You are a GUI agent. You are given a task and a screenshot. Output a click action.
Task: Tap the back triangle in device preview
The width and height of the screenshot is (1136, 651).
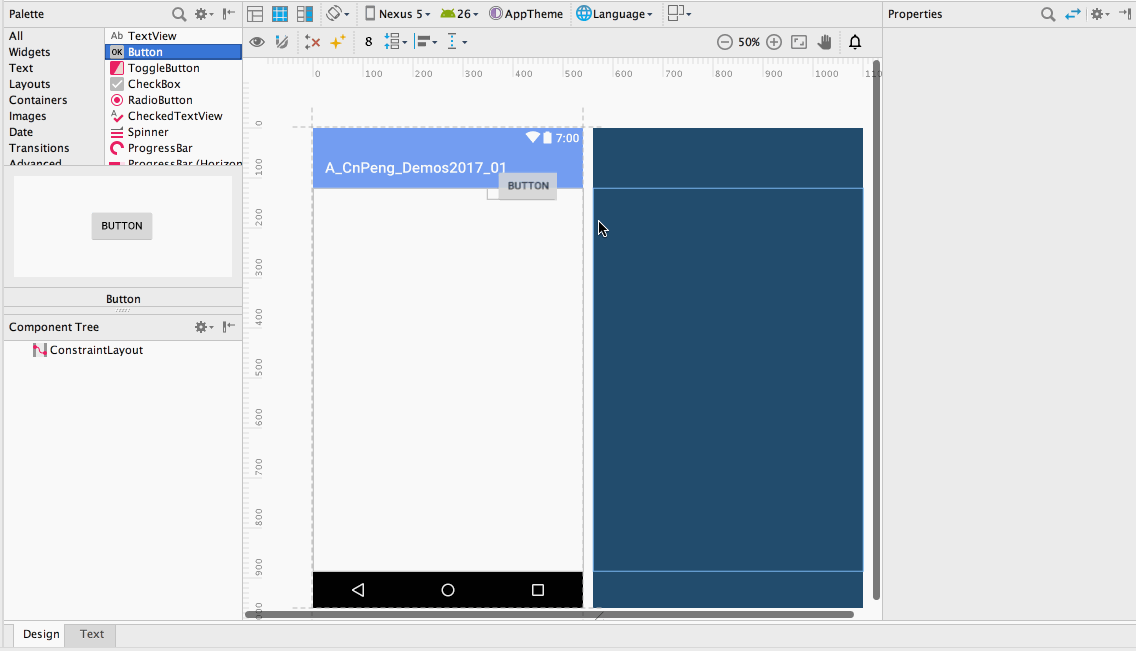(358, 590)
